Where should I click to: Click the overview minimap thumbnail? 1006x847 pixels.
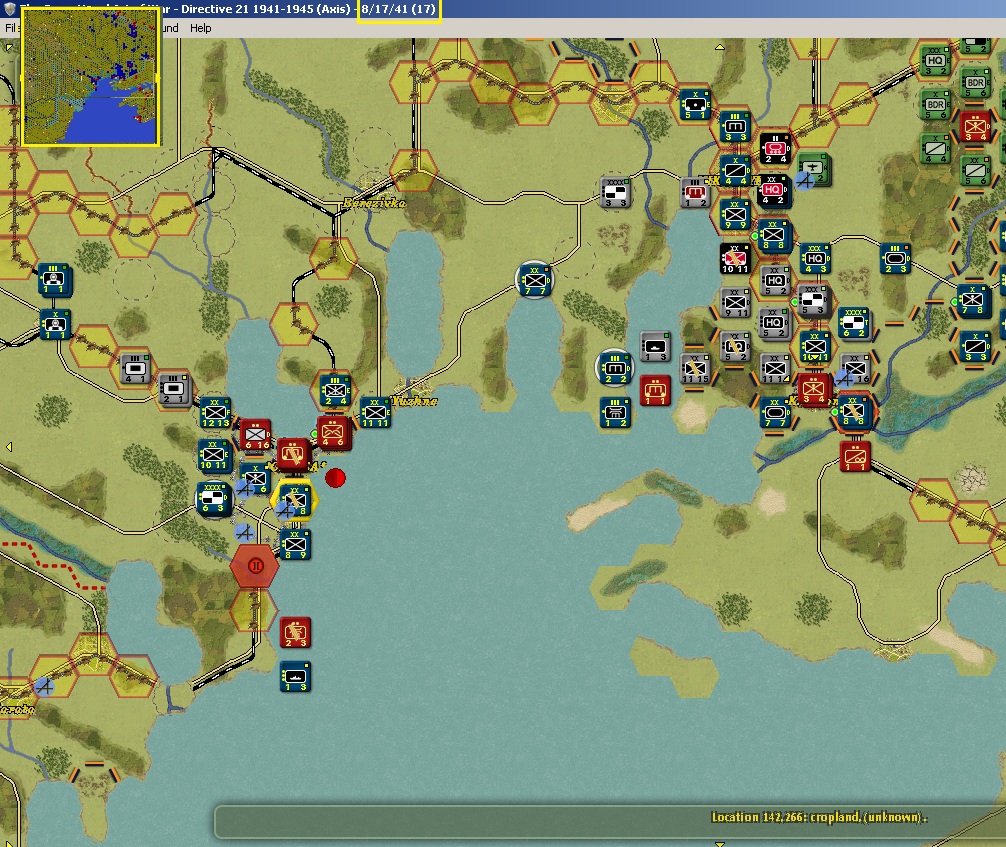90,76
